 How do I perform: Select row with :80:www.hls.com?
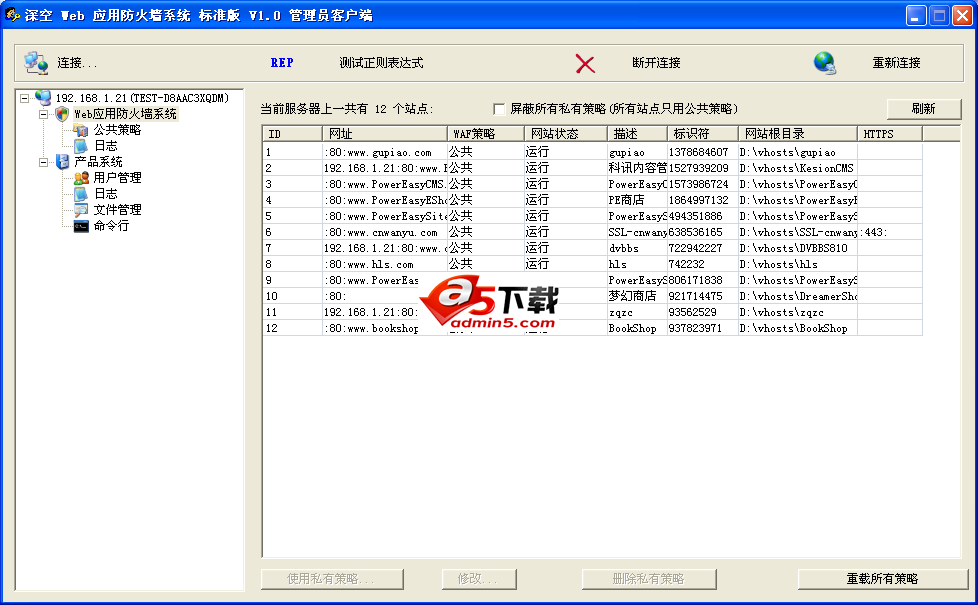(592, 264)
